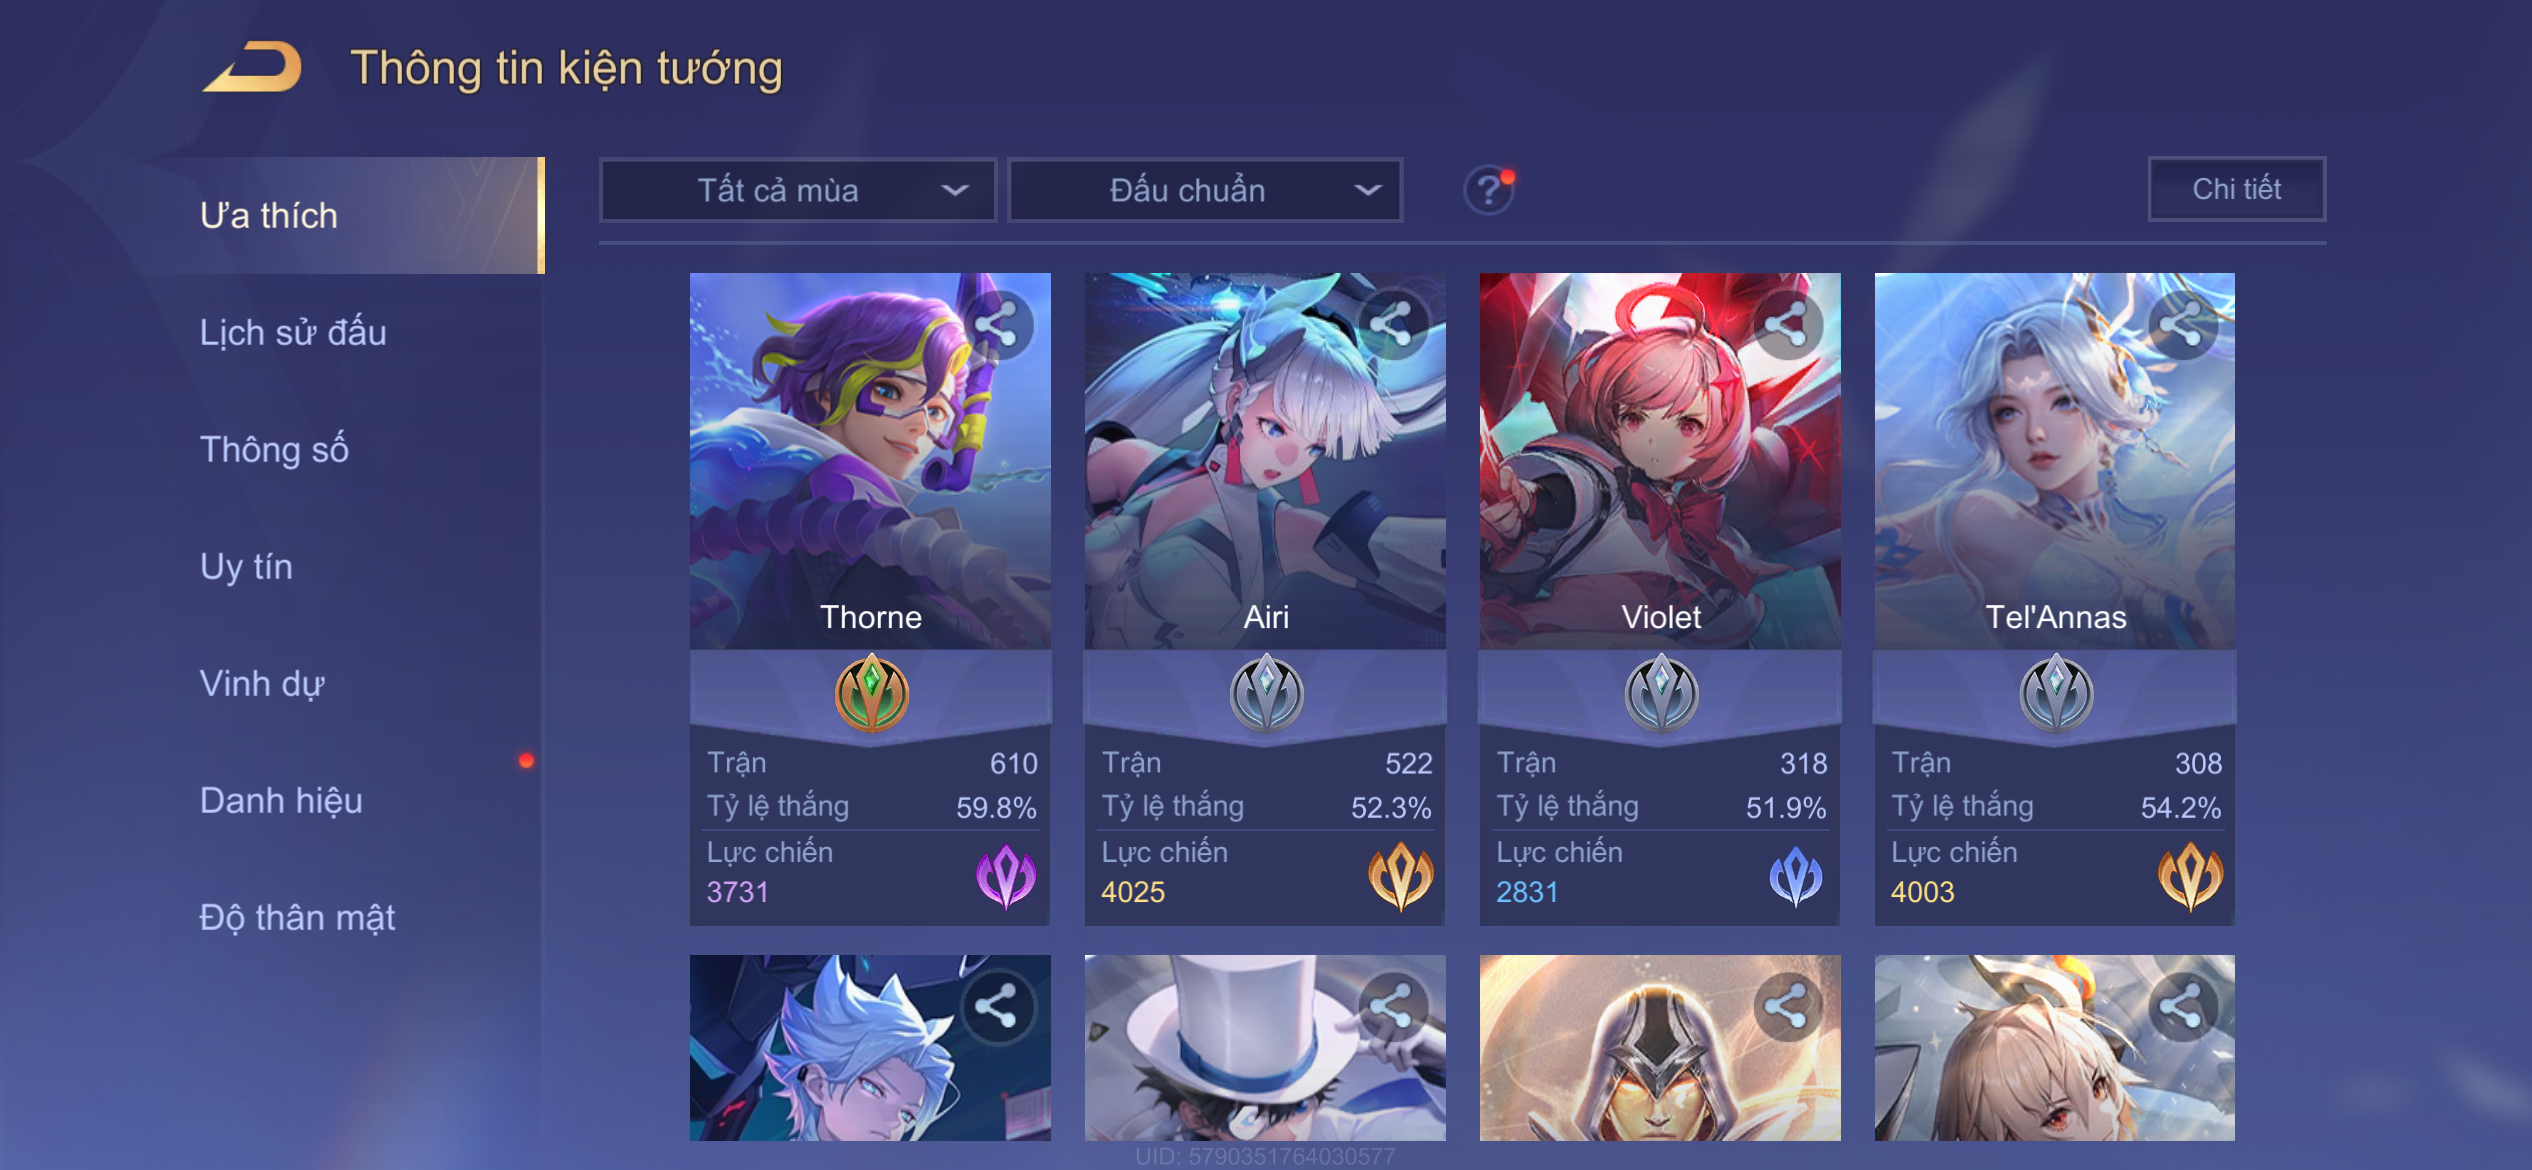This screenshot has width=2532, height=1170.
Task: Select the Độ thân mật tab
Action: tap(297, 917)
